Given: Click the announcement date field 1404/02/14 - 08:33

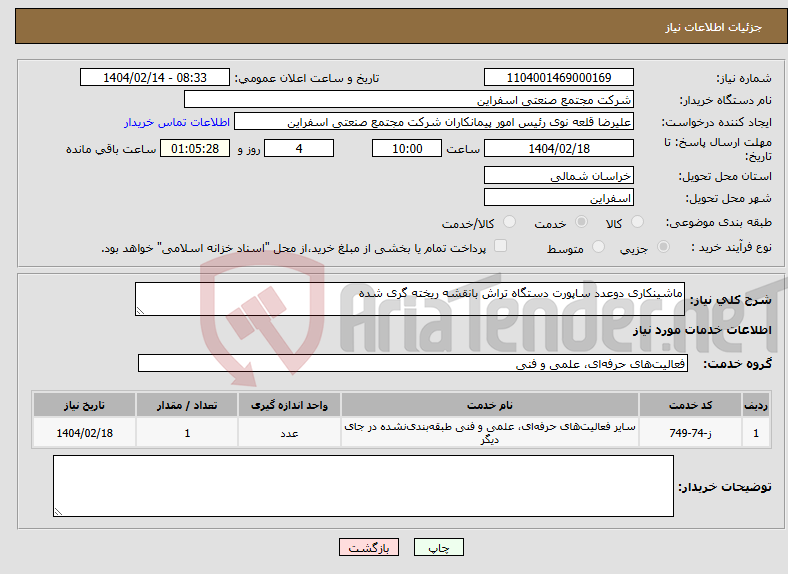Looking at the screenshot, I should click(155, 77).
